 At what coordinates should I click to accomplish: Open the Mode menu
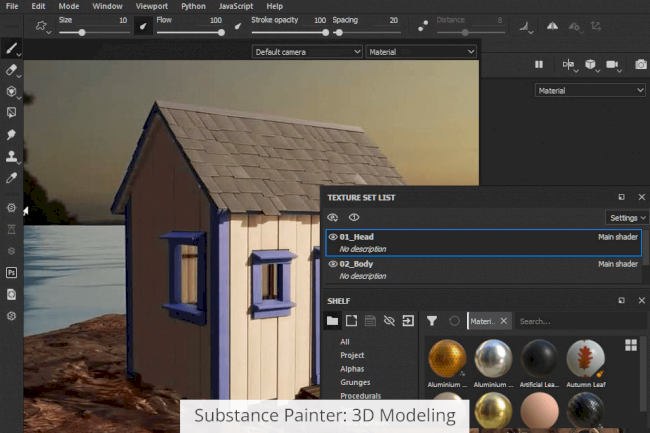tap(69, 6)
